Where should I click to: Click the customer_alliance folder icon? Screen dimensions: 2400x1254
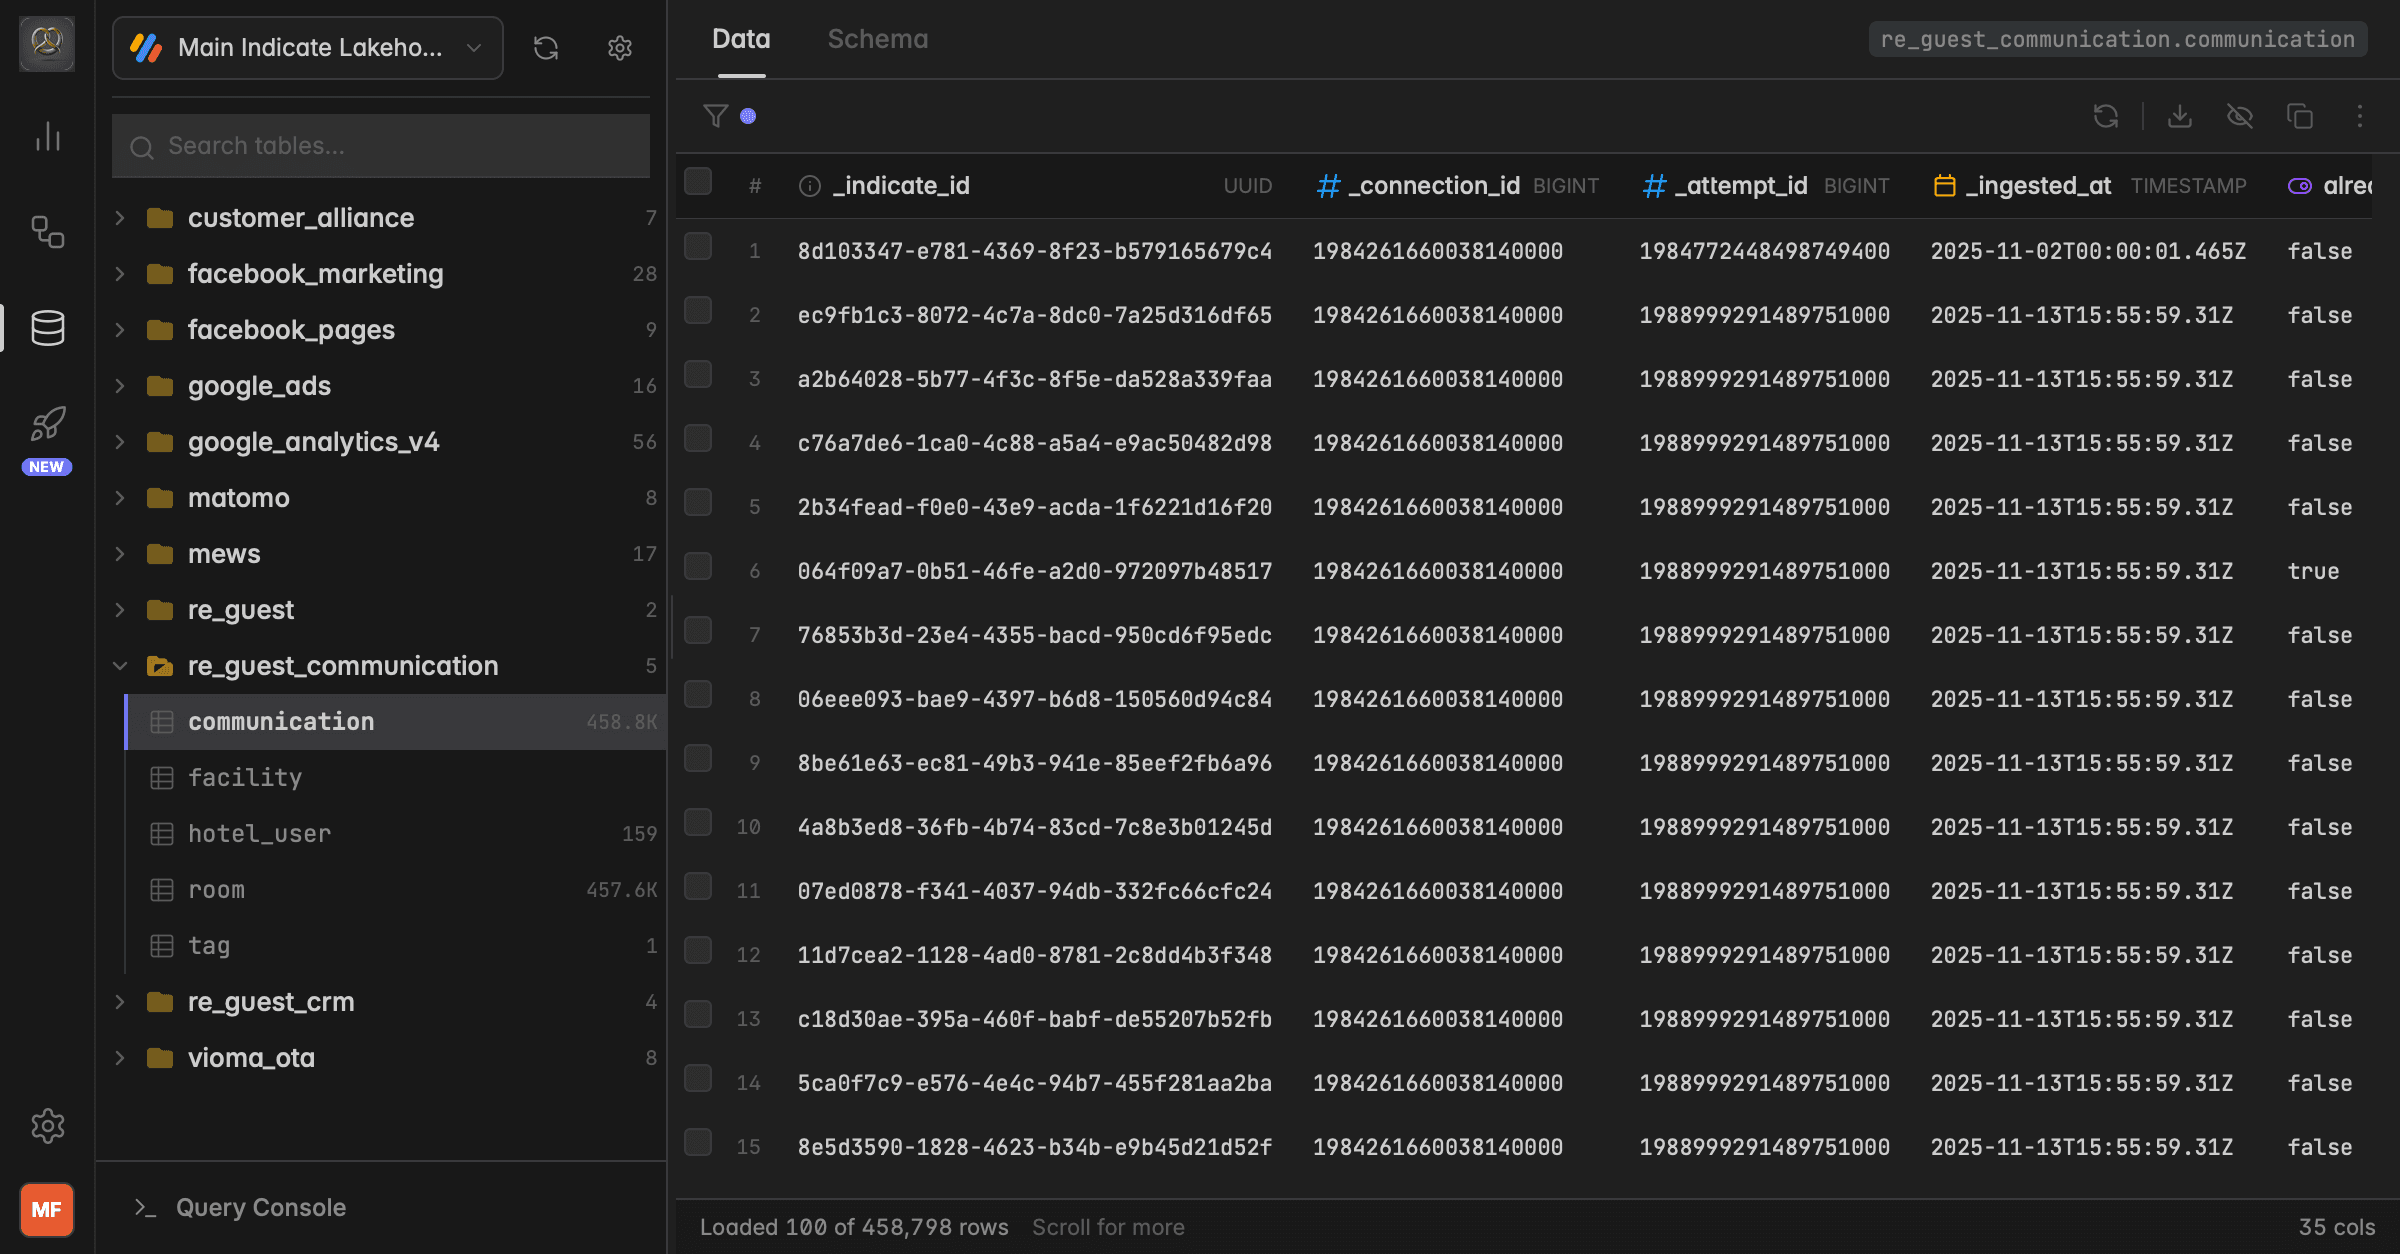point(160,218)
